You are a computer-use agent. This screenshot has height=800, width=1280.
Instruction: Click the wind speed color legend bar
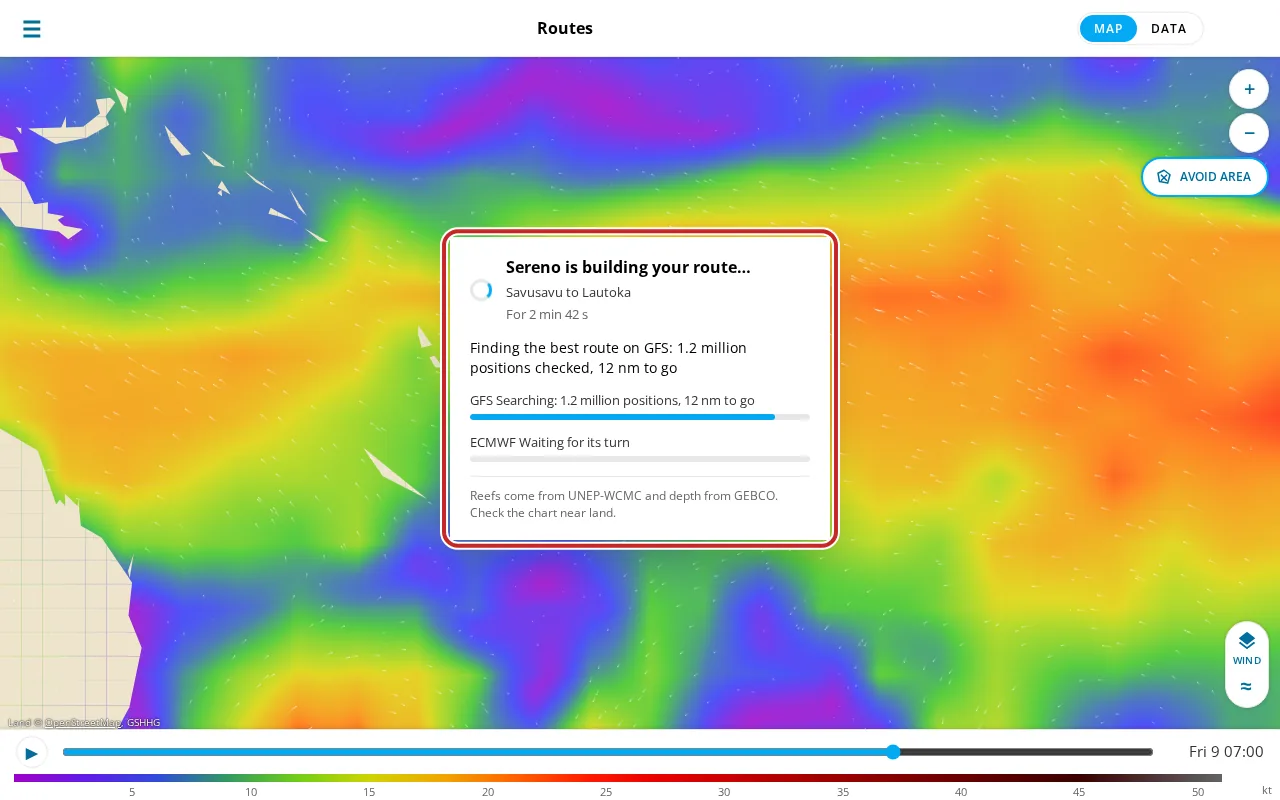[618, 778]
